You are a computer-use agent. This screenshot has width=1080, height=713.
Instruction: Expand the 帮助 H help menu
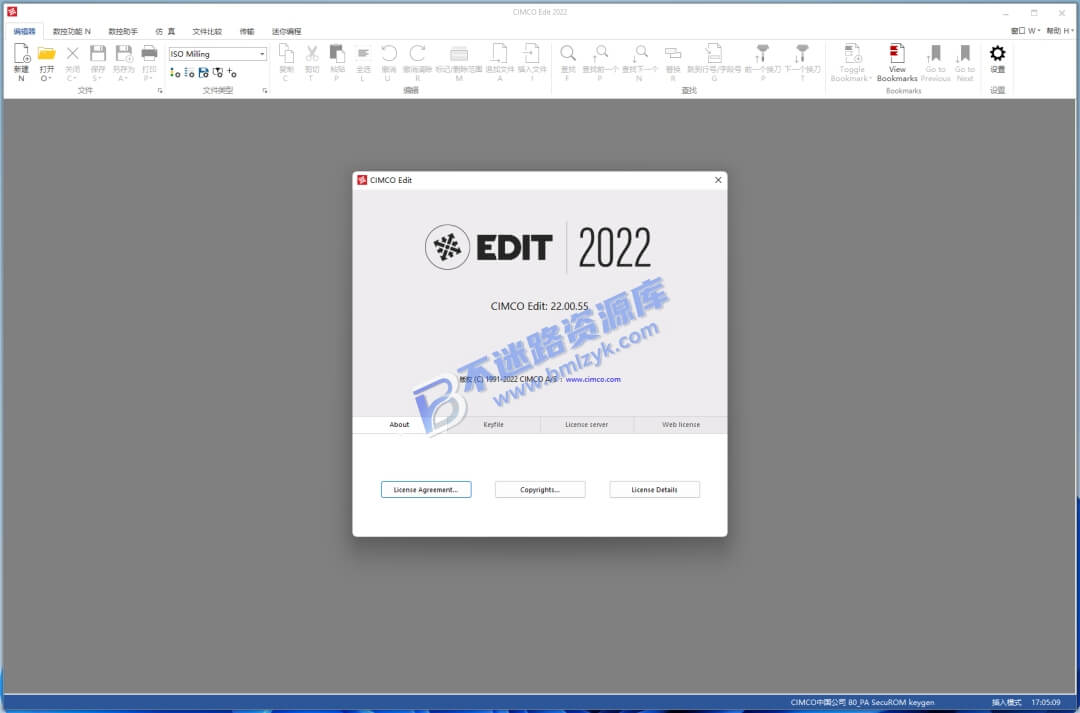(x=1059, y=30)
